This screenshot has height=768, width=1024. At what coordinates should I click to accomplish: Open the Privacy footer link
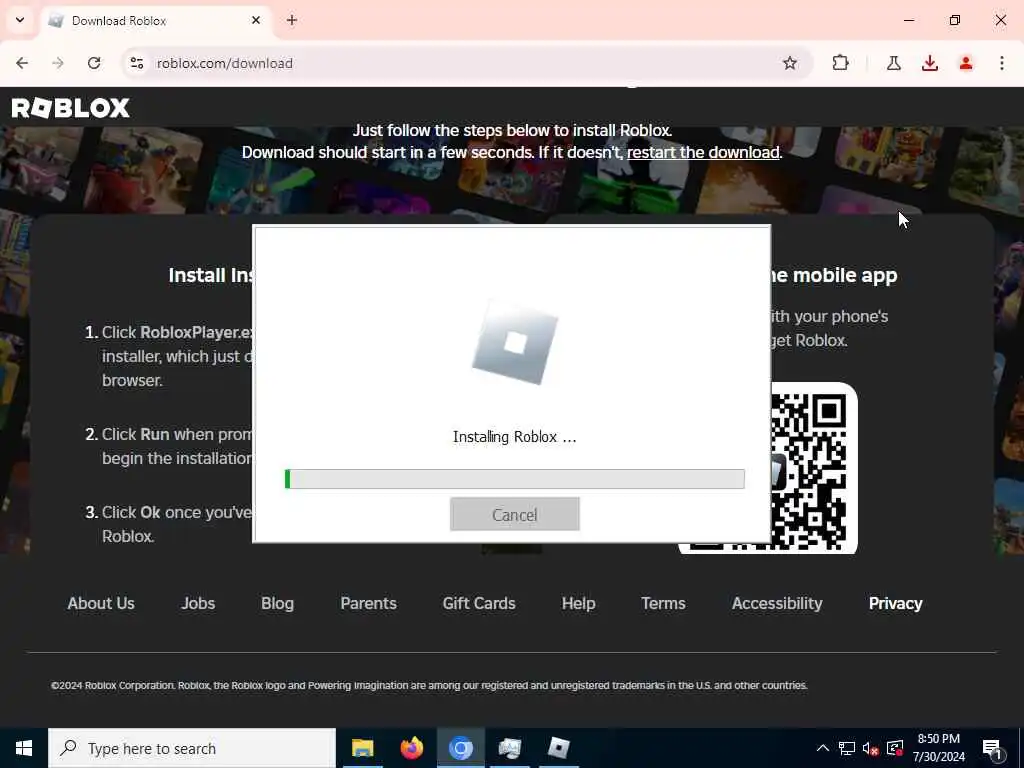895,603
